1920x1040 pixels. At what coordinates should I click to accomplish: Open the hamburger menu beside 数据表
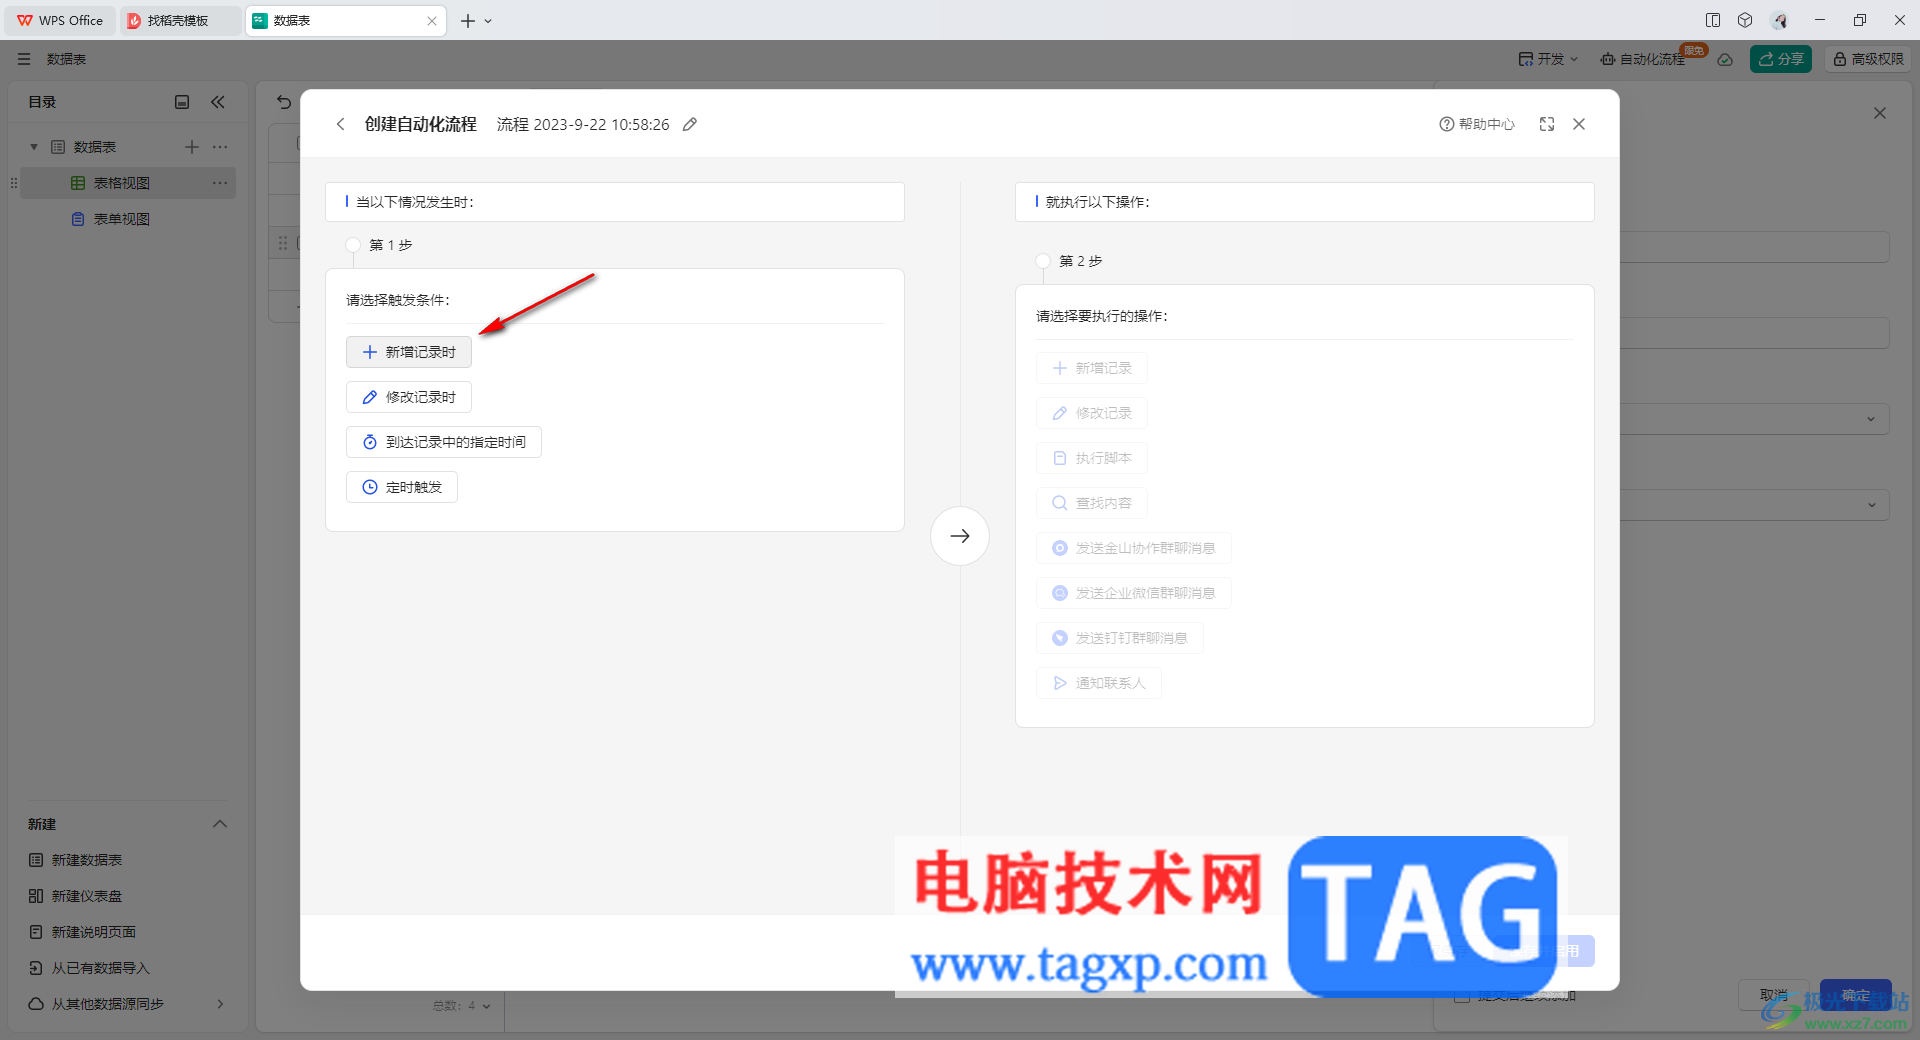click(x=24, y=59)
